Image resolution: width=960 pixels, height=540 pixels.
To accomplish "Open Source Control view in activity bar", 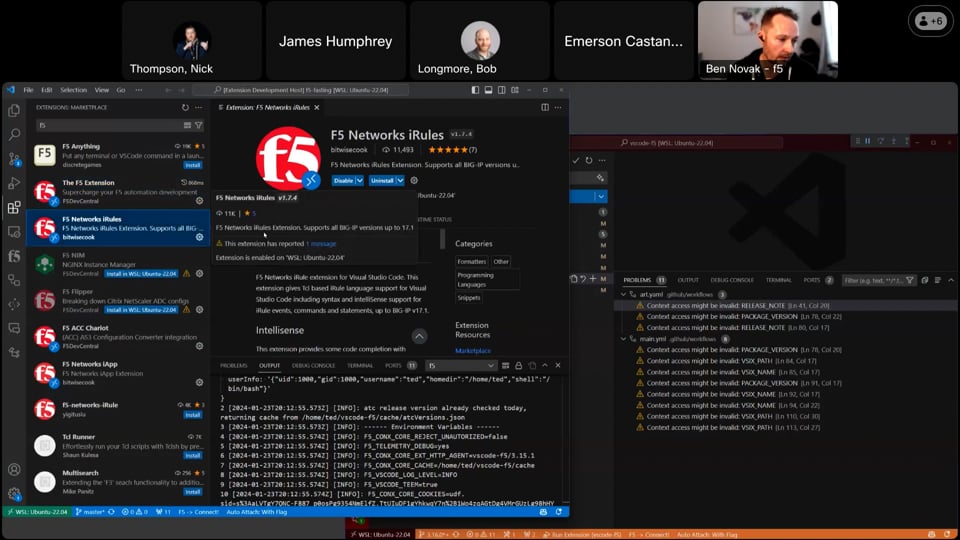I will (x=14, y=159).
